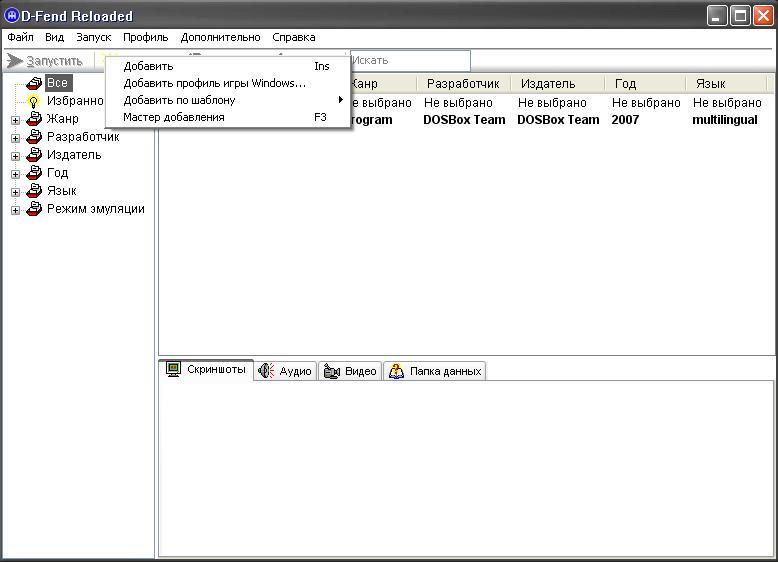
Task: Select Избранное in the tree
Action: point(75,101)
